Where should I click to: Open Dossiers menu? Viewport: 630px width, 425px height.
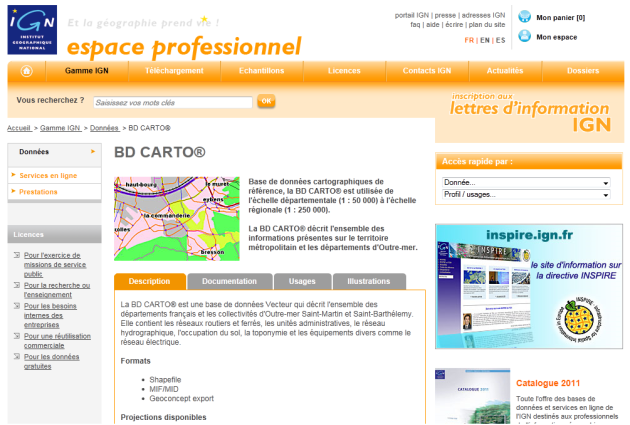(x=583, y=71)
